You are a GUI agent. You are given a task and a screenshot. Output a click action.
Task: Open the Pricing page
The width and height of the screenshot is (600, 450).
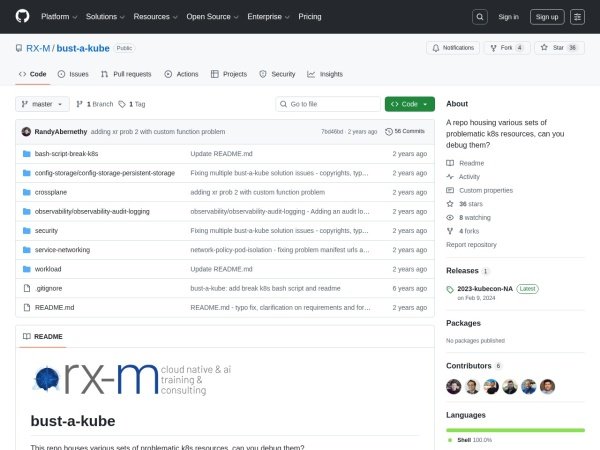310,17
